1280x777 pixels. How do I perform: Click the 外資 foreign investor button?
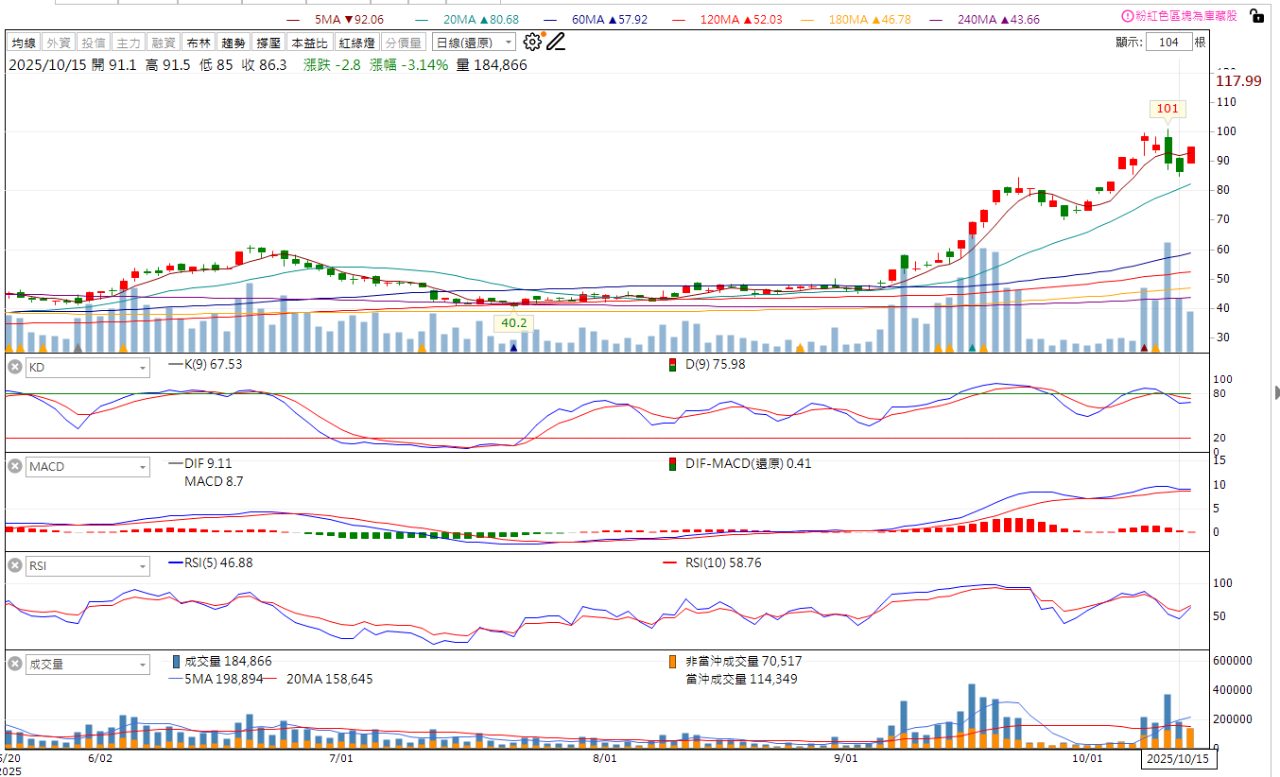click(59, 43)
